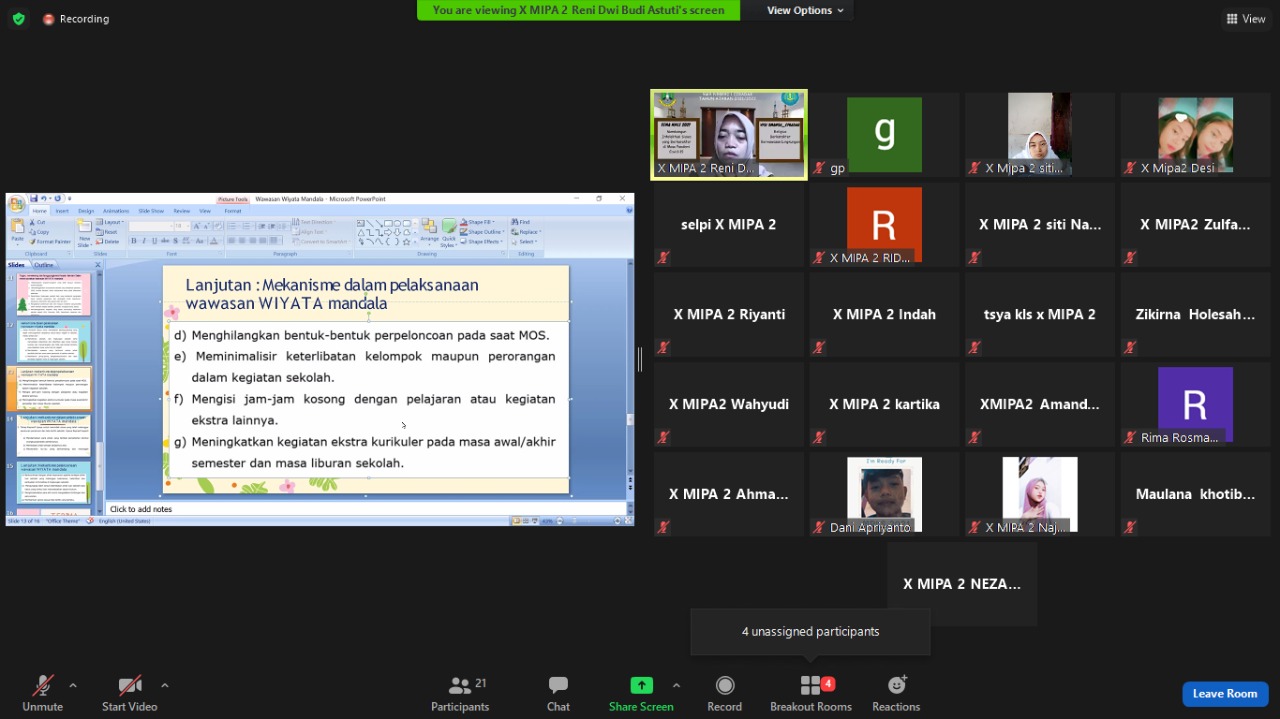Click the X MIPA 2 Reni video thumbnail
Screen dimensions: 1280x719
(x=728, y=135)
